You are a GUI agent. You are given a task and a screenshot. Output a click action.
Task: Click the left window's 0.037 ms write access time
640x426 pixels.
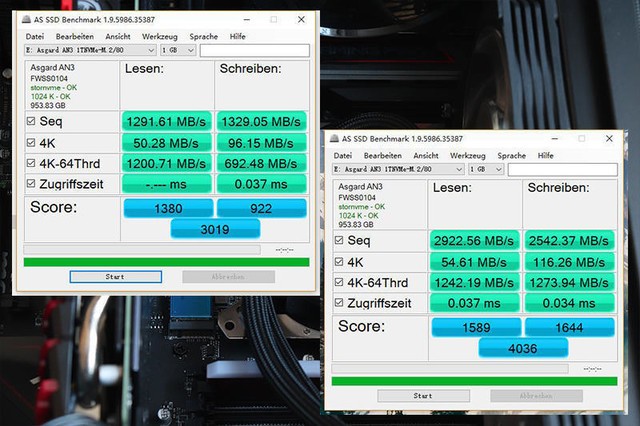pos(261,184)
